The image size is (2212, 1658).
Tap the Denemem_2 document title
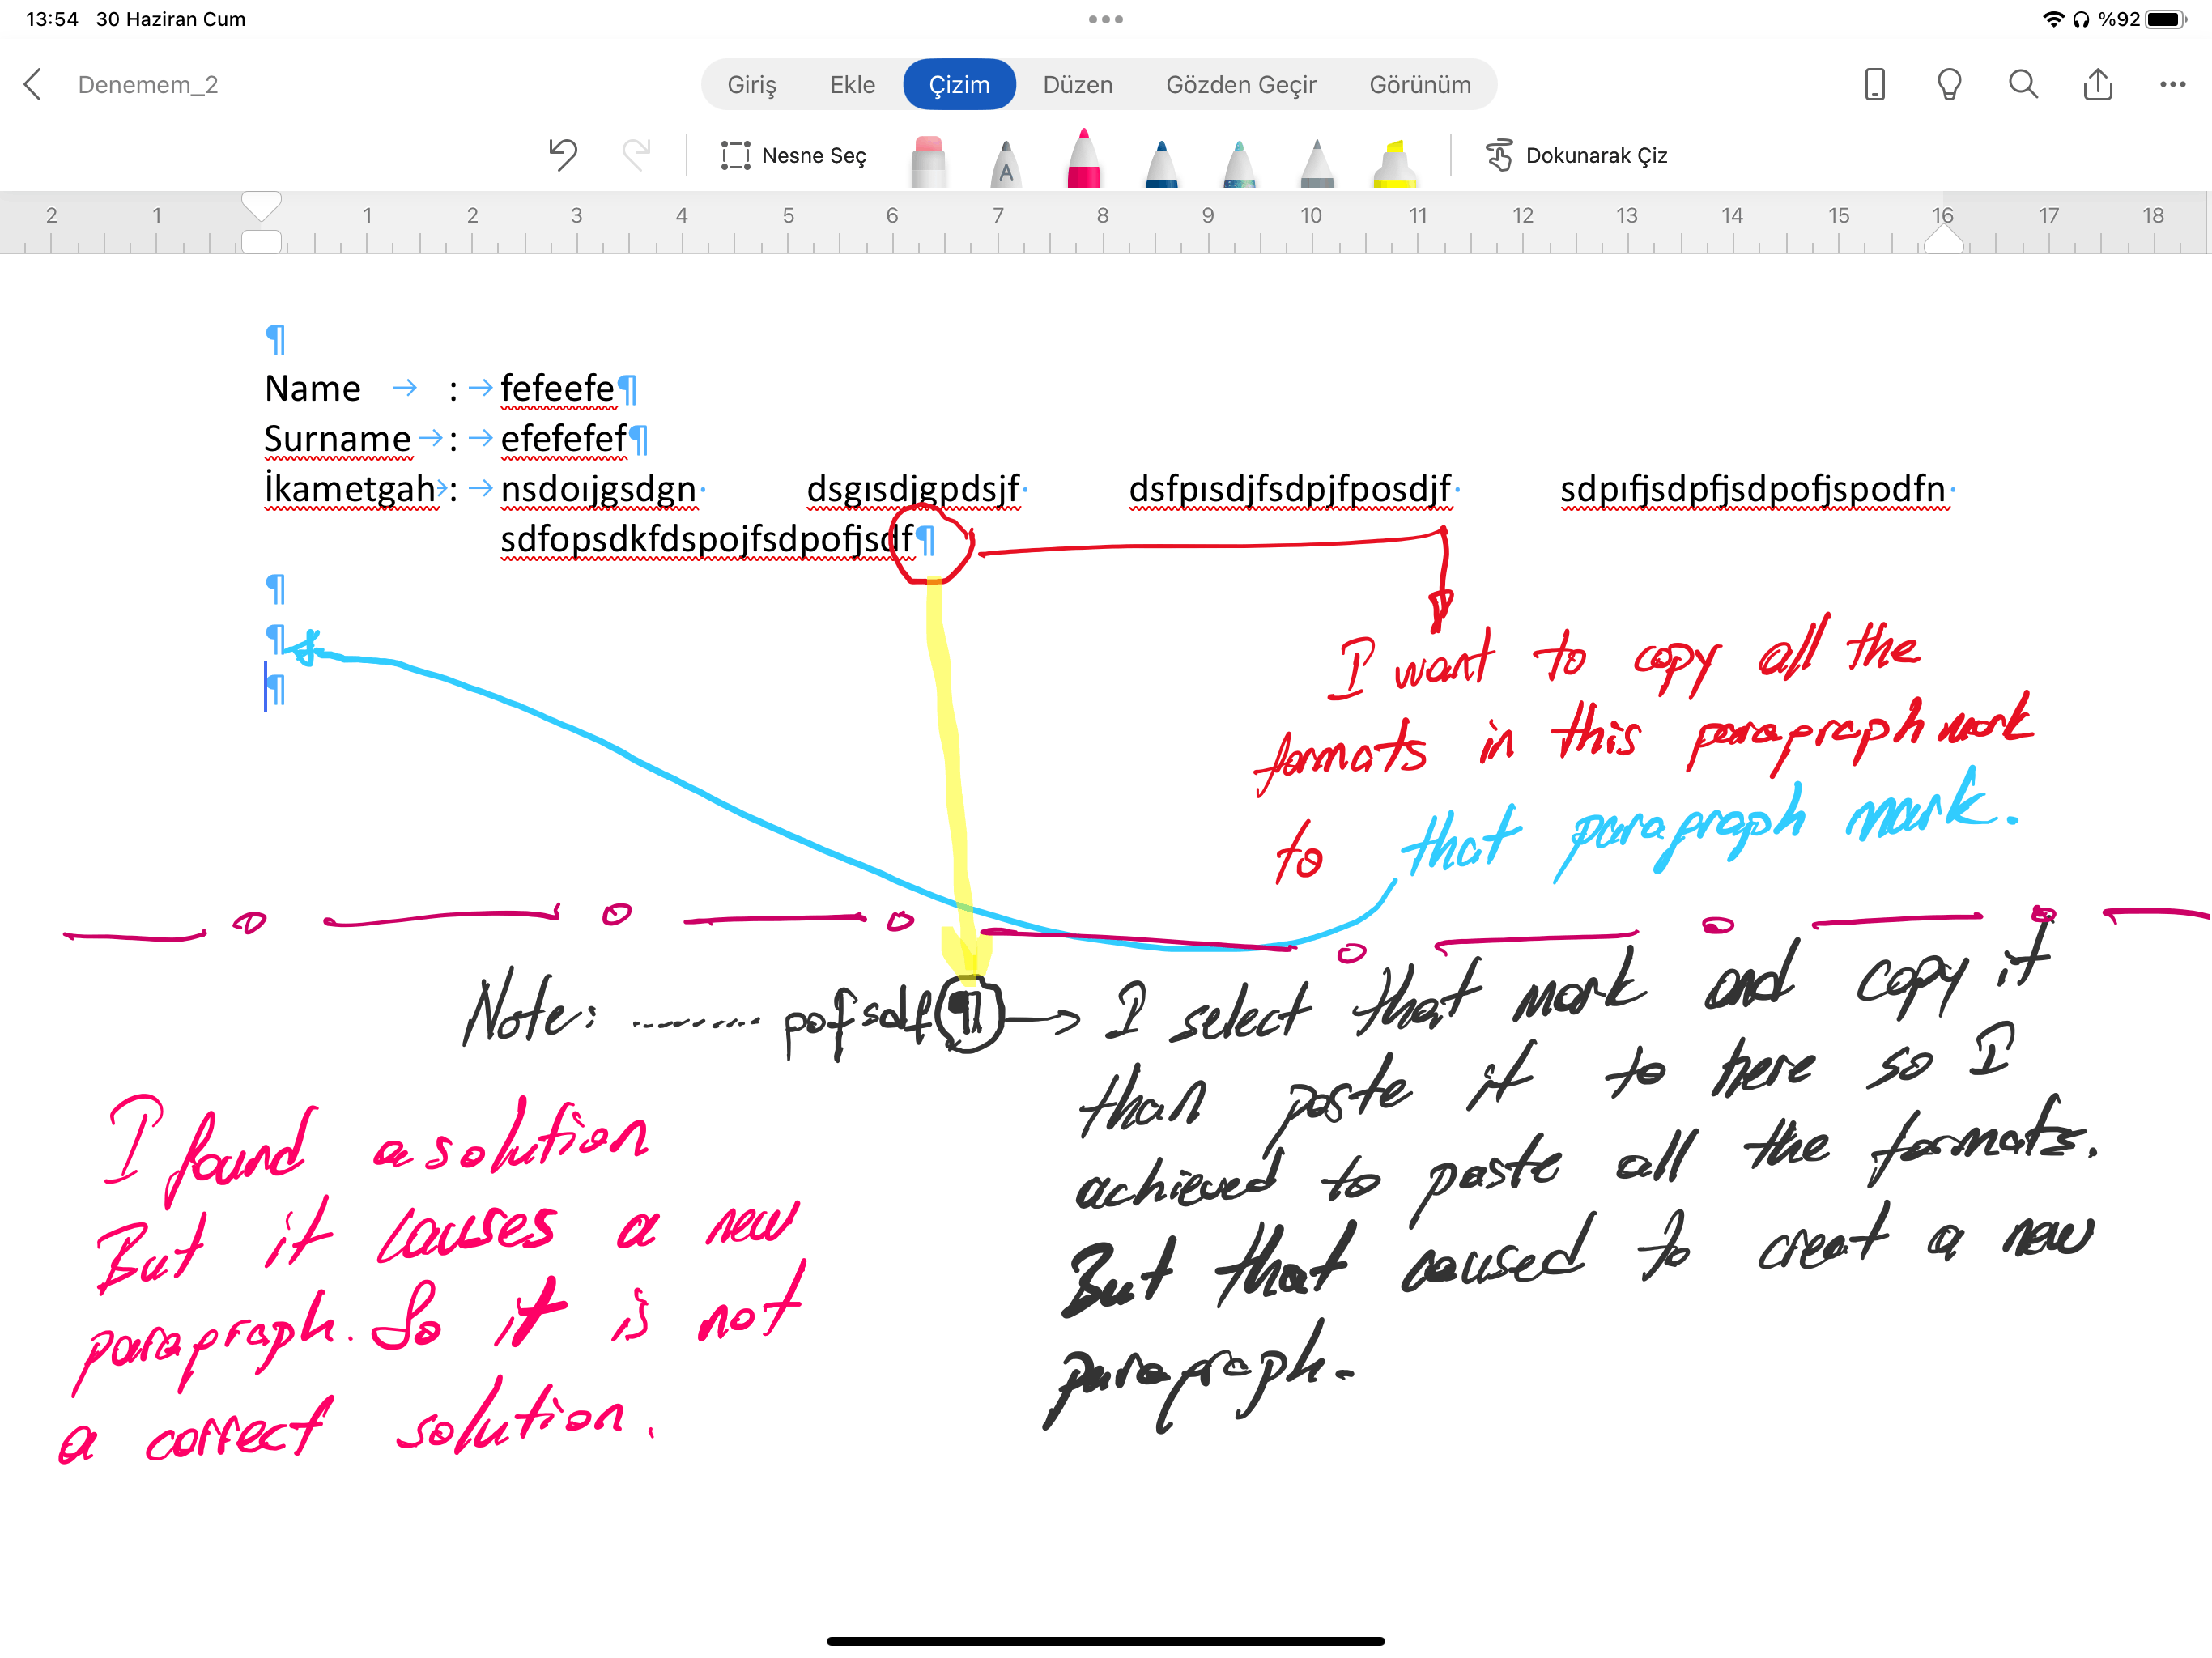(x=148, y=84)
